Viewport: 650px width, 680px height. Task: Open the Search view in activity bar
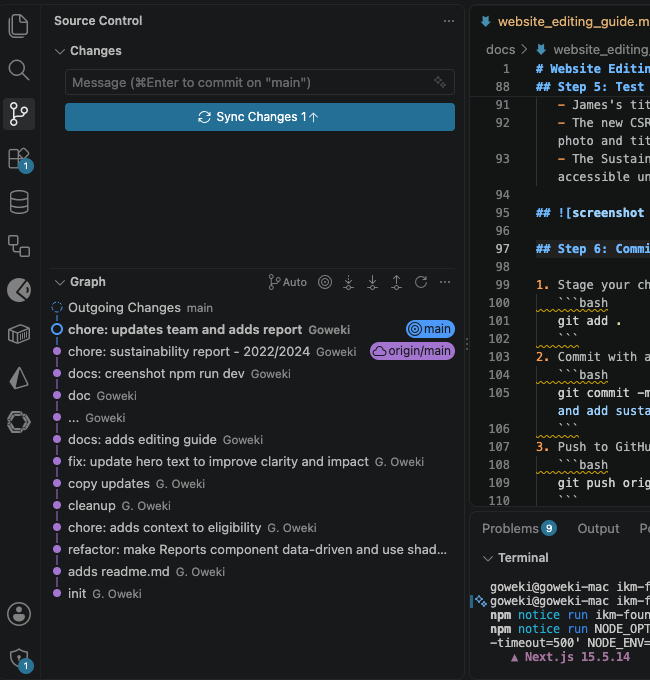click(19, 70)
